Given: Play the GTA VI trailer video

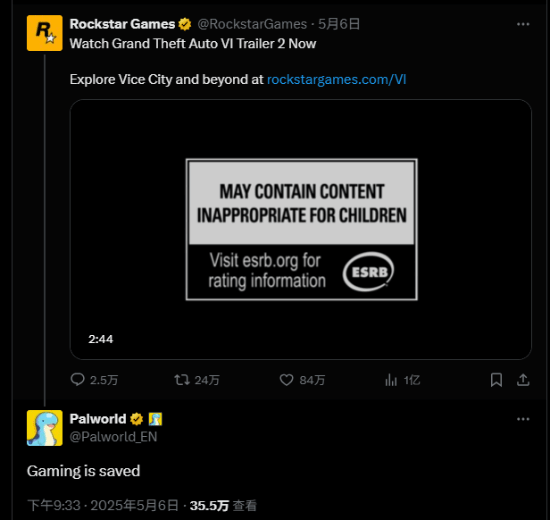Looking at the screenshot, I should 301,229.
